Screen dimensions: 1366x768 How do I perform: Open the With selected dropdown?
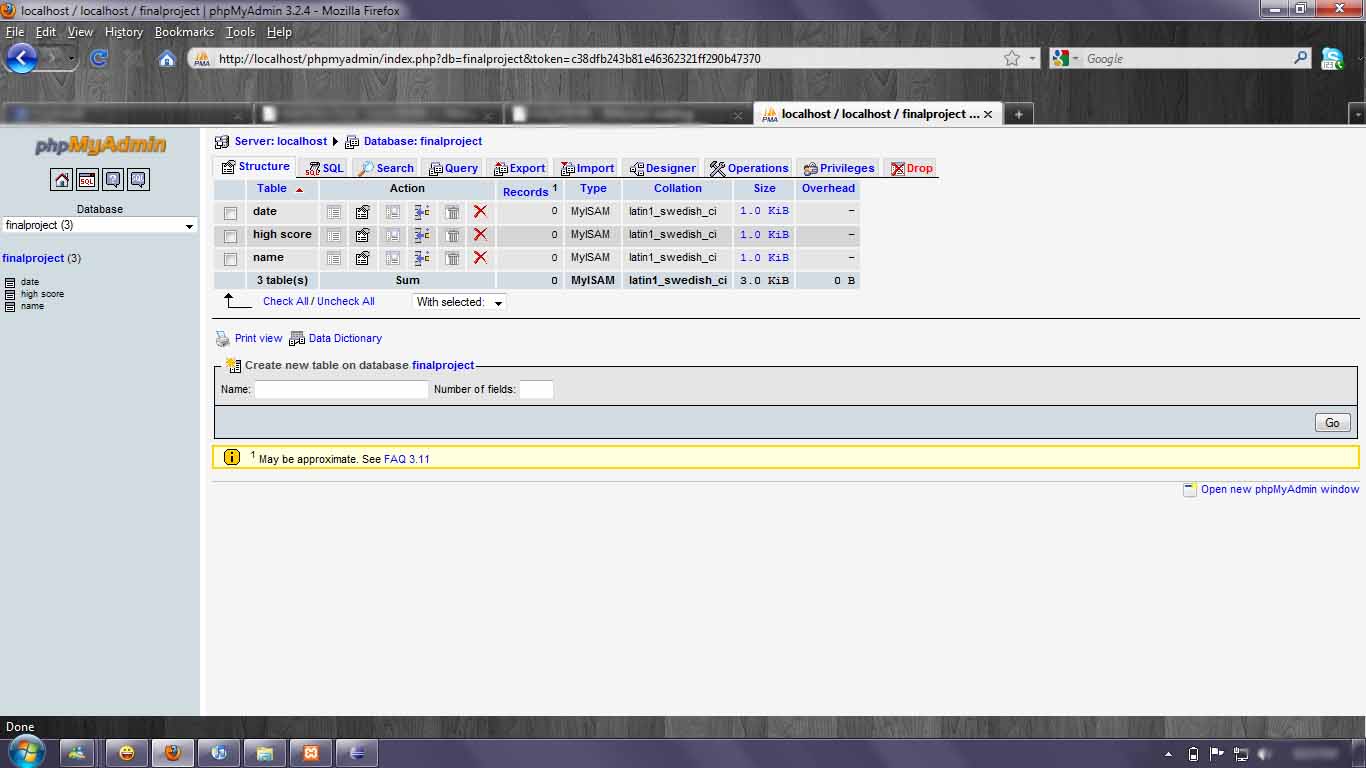point(459,302)
